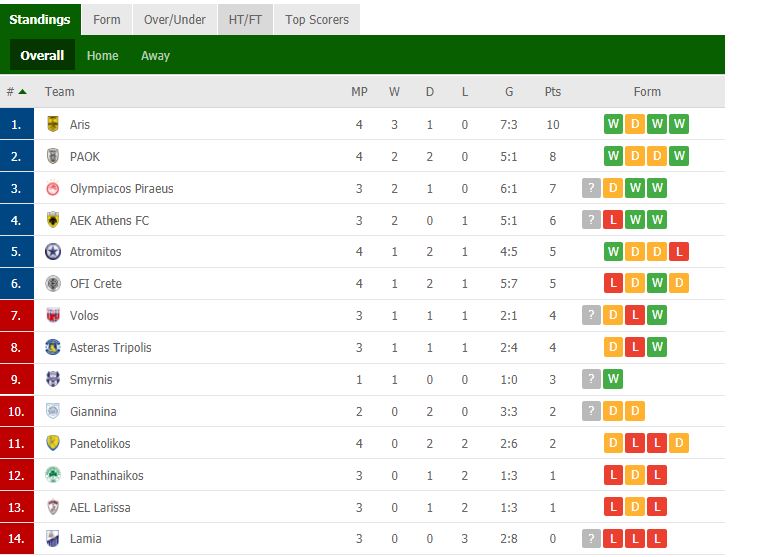
Task: Click the PAOK team logo
Action: coord(53,157)
